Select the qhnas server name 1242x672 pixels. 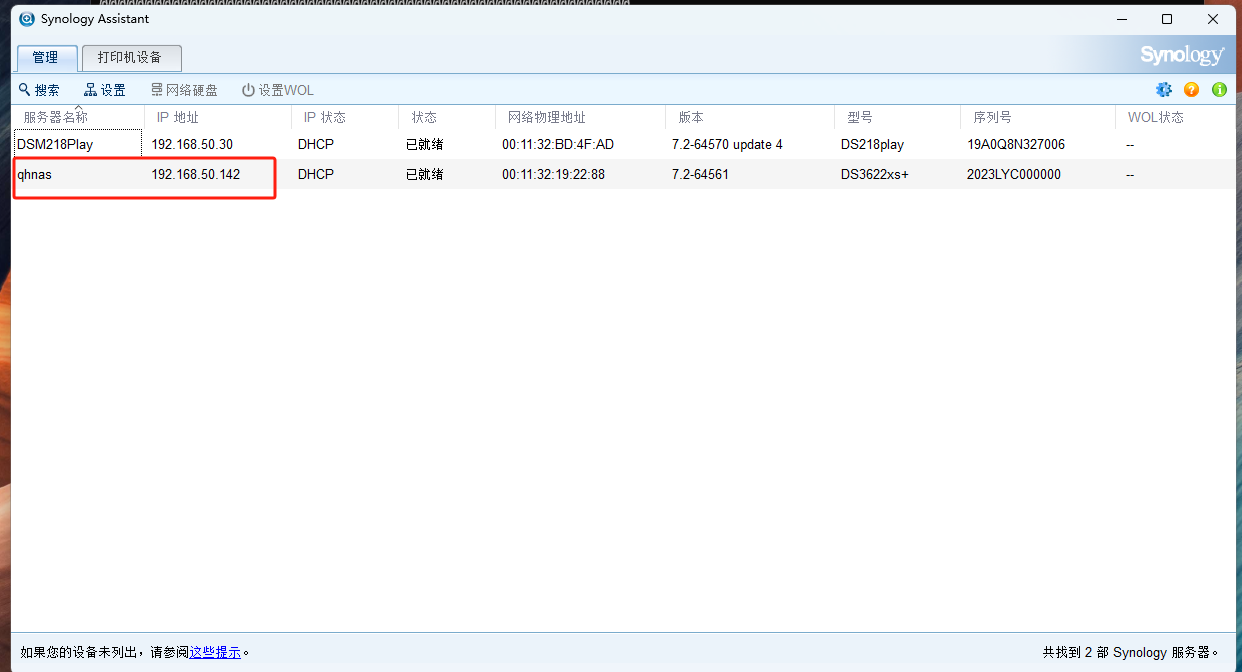point(34,174)
